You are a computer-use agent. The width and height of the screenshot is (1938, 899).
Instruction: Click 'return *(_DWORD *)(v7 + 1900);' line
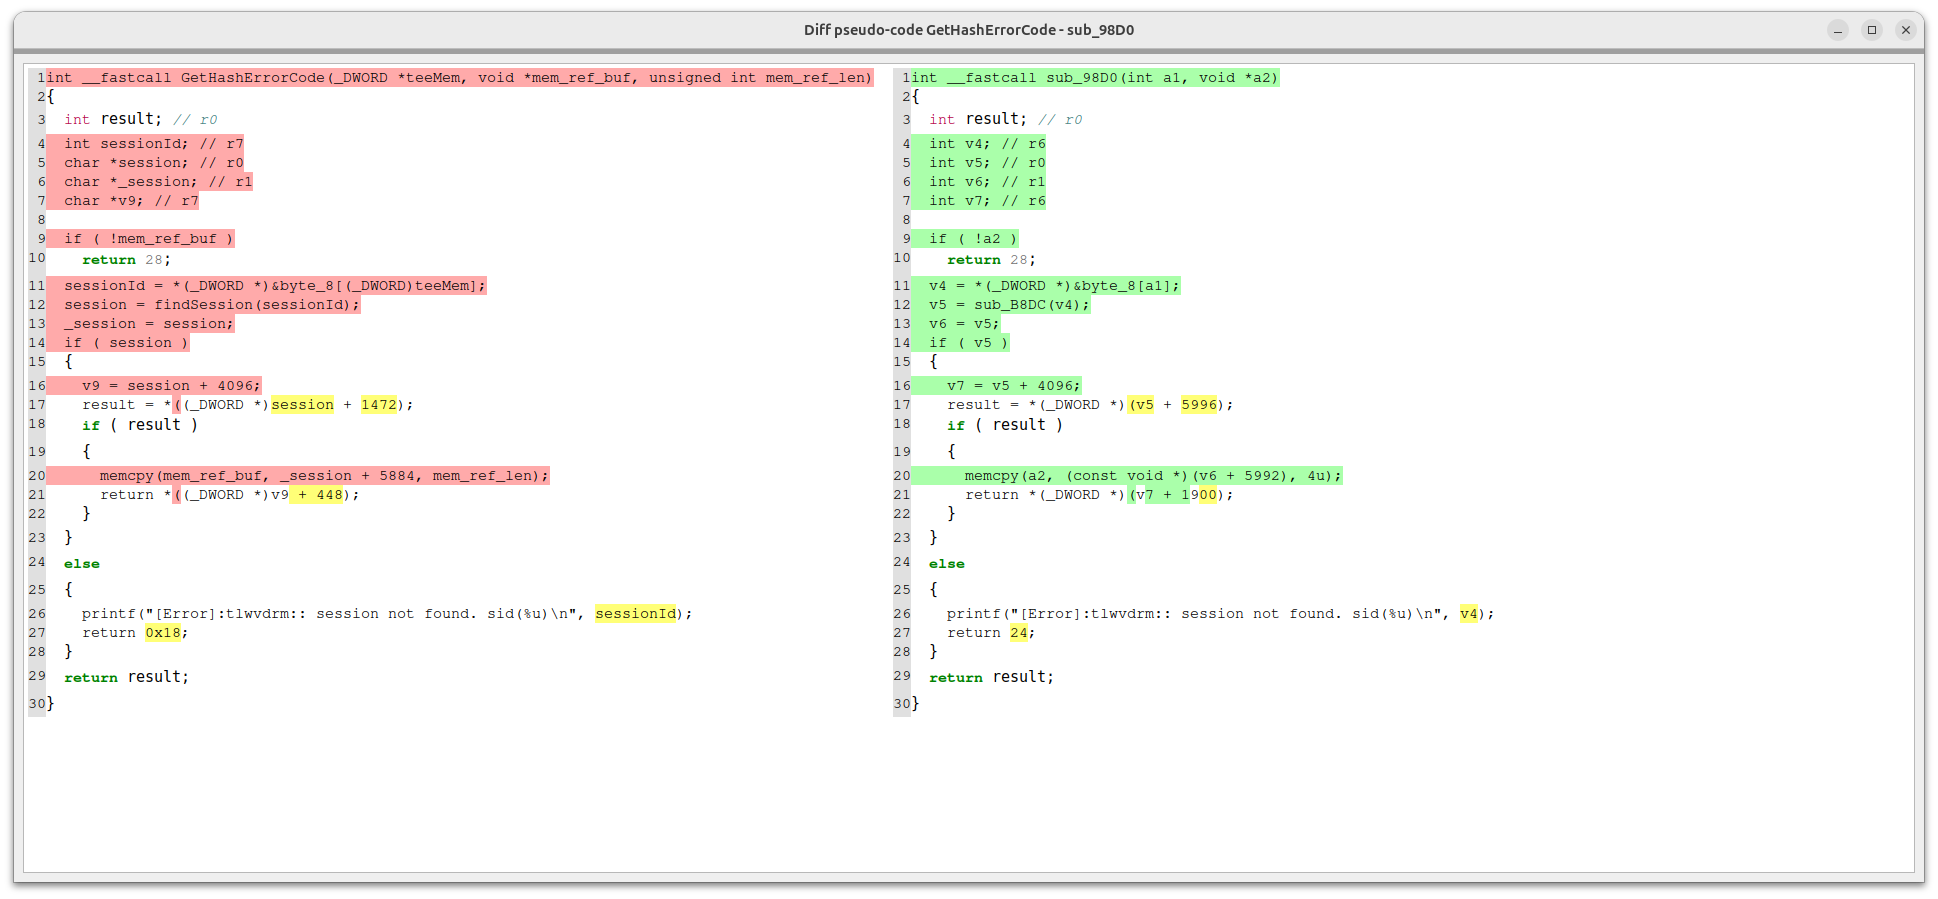(x=1099, y=495)
